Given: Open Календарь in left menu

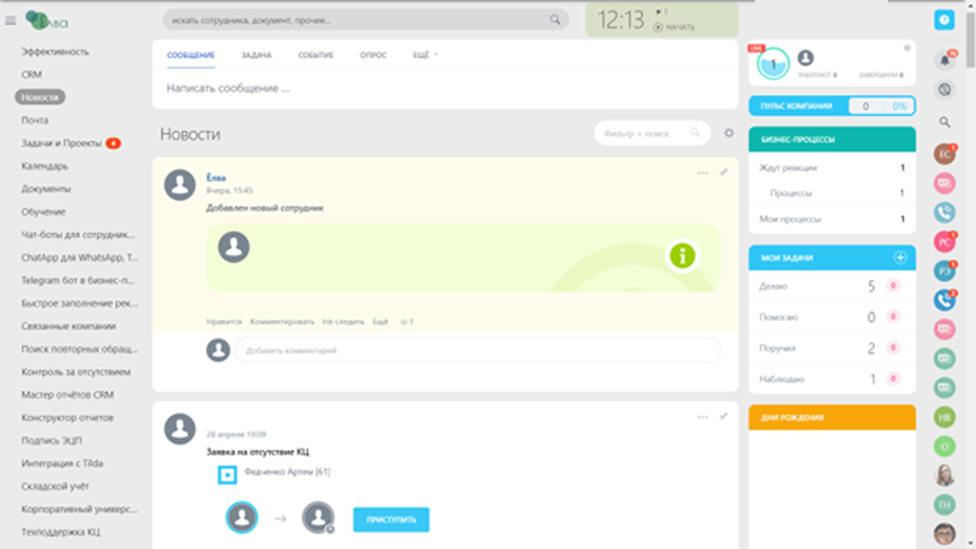Looking at the screenshot, I should click(x=45, y=166).
